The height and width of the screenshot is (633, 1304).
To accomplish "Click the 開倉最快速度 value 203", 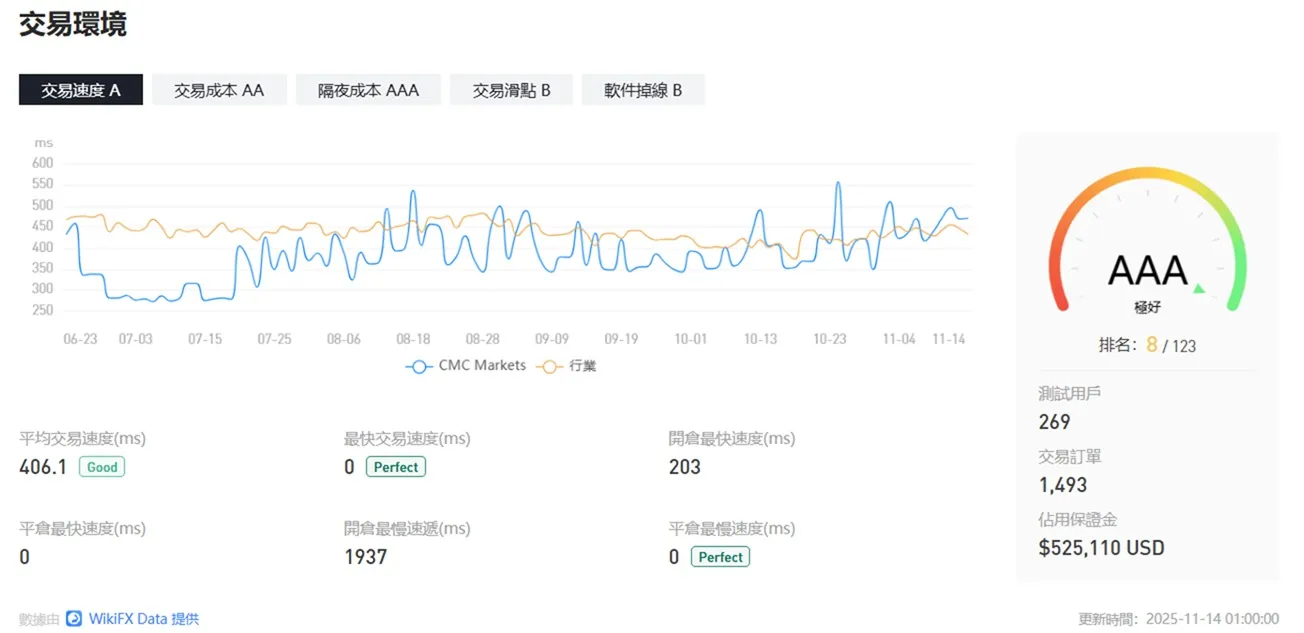I will (x=685, y=467).
